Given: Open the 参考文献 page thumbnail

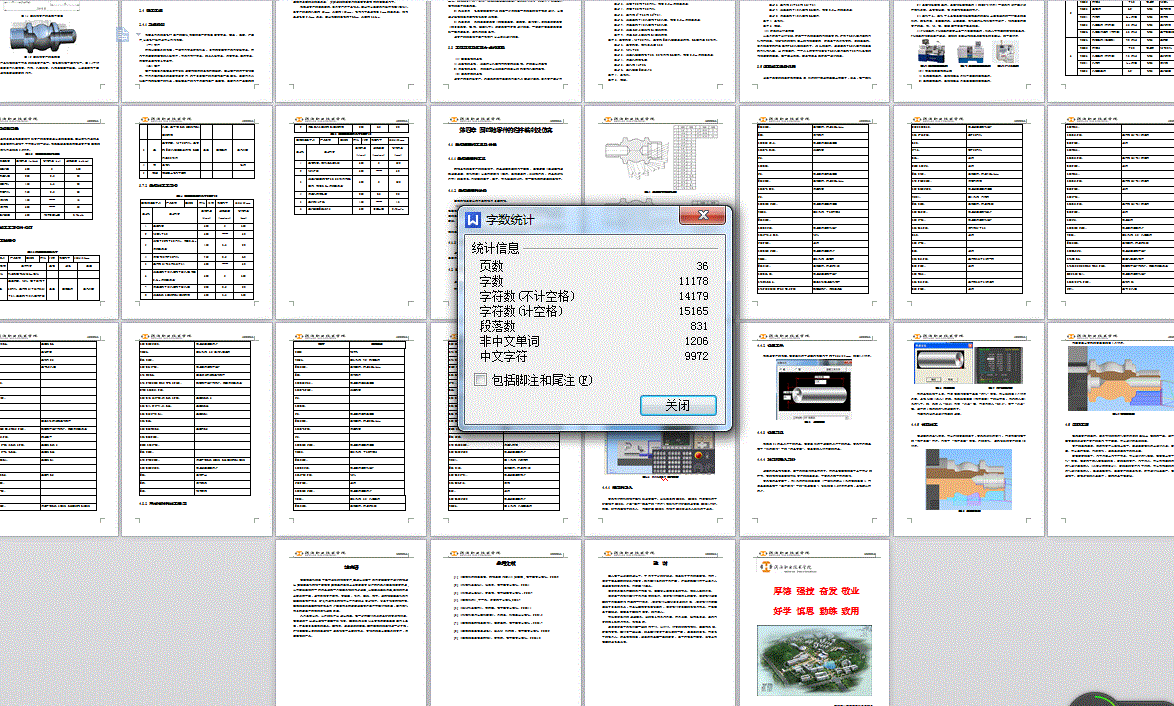Looking at the screenshot, I should click(x=505, y=623).
